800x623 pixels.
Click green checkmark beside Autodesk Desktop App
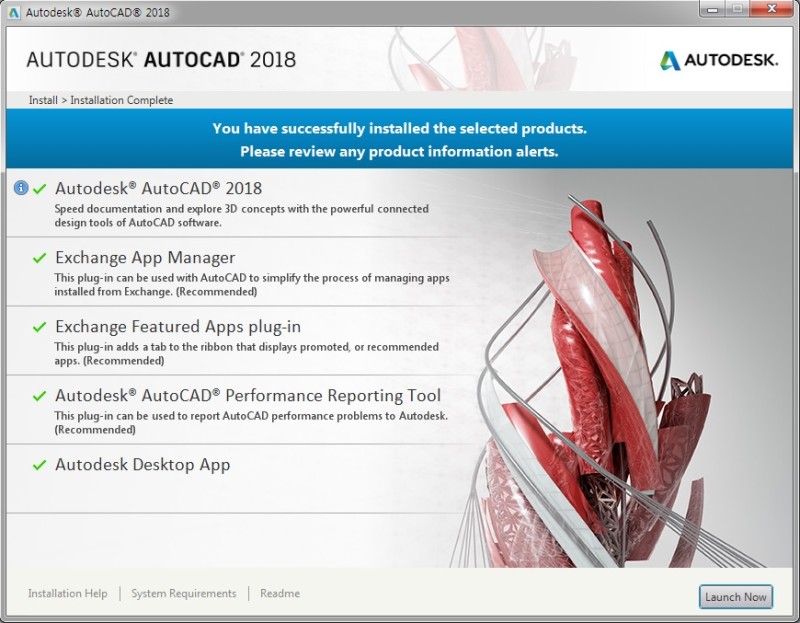point(39,465)
